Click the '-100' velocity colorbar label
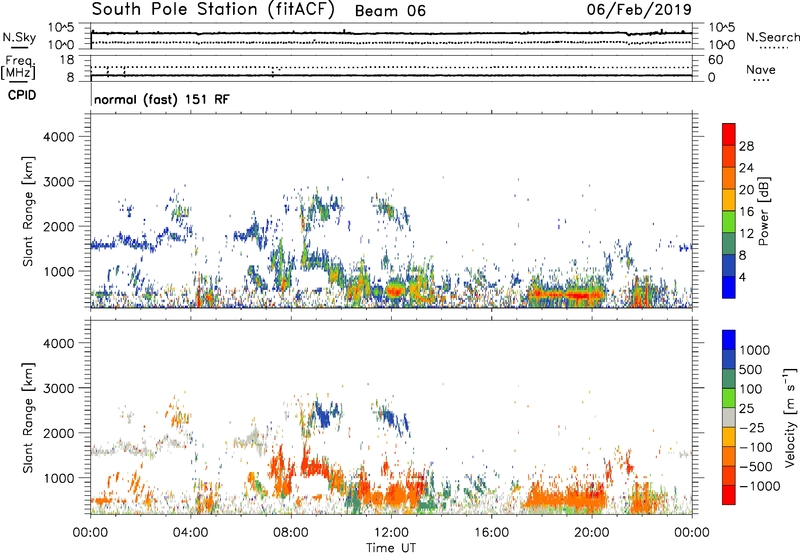This screenshot has height=554, width=800. [x=756, y=447]
